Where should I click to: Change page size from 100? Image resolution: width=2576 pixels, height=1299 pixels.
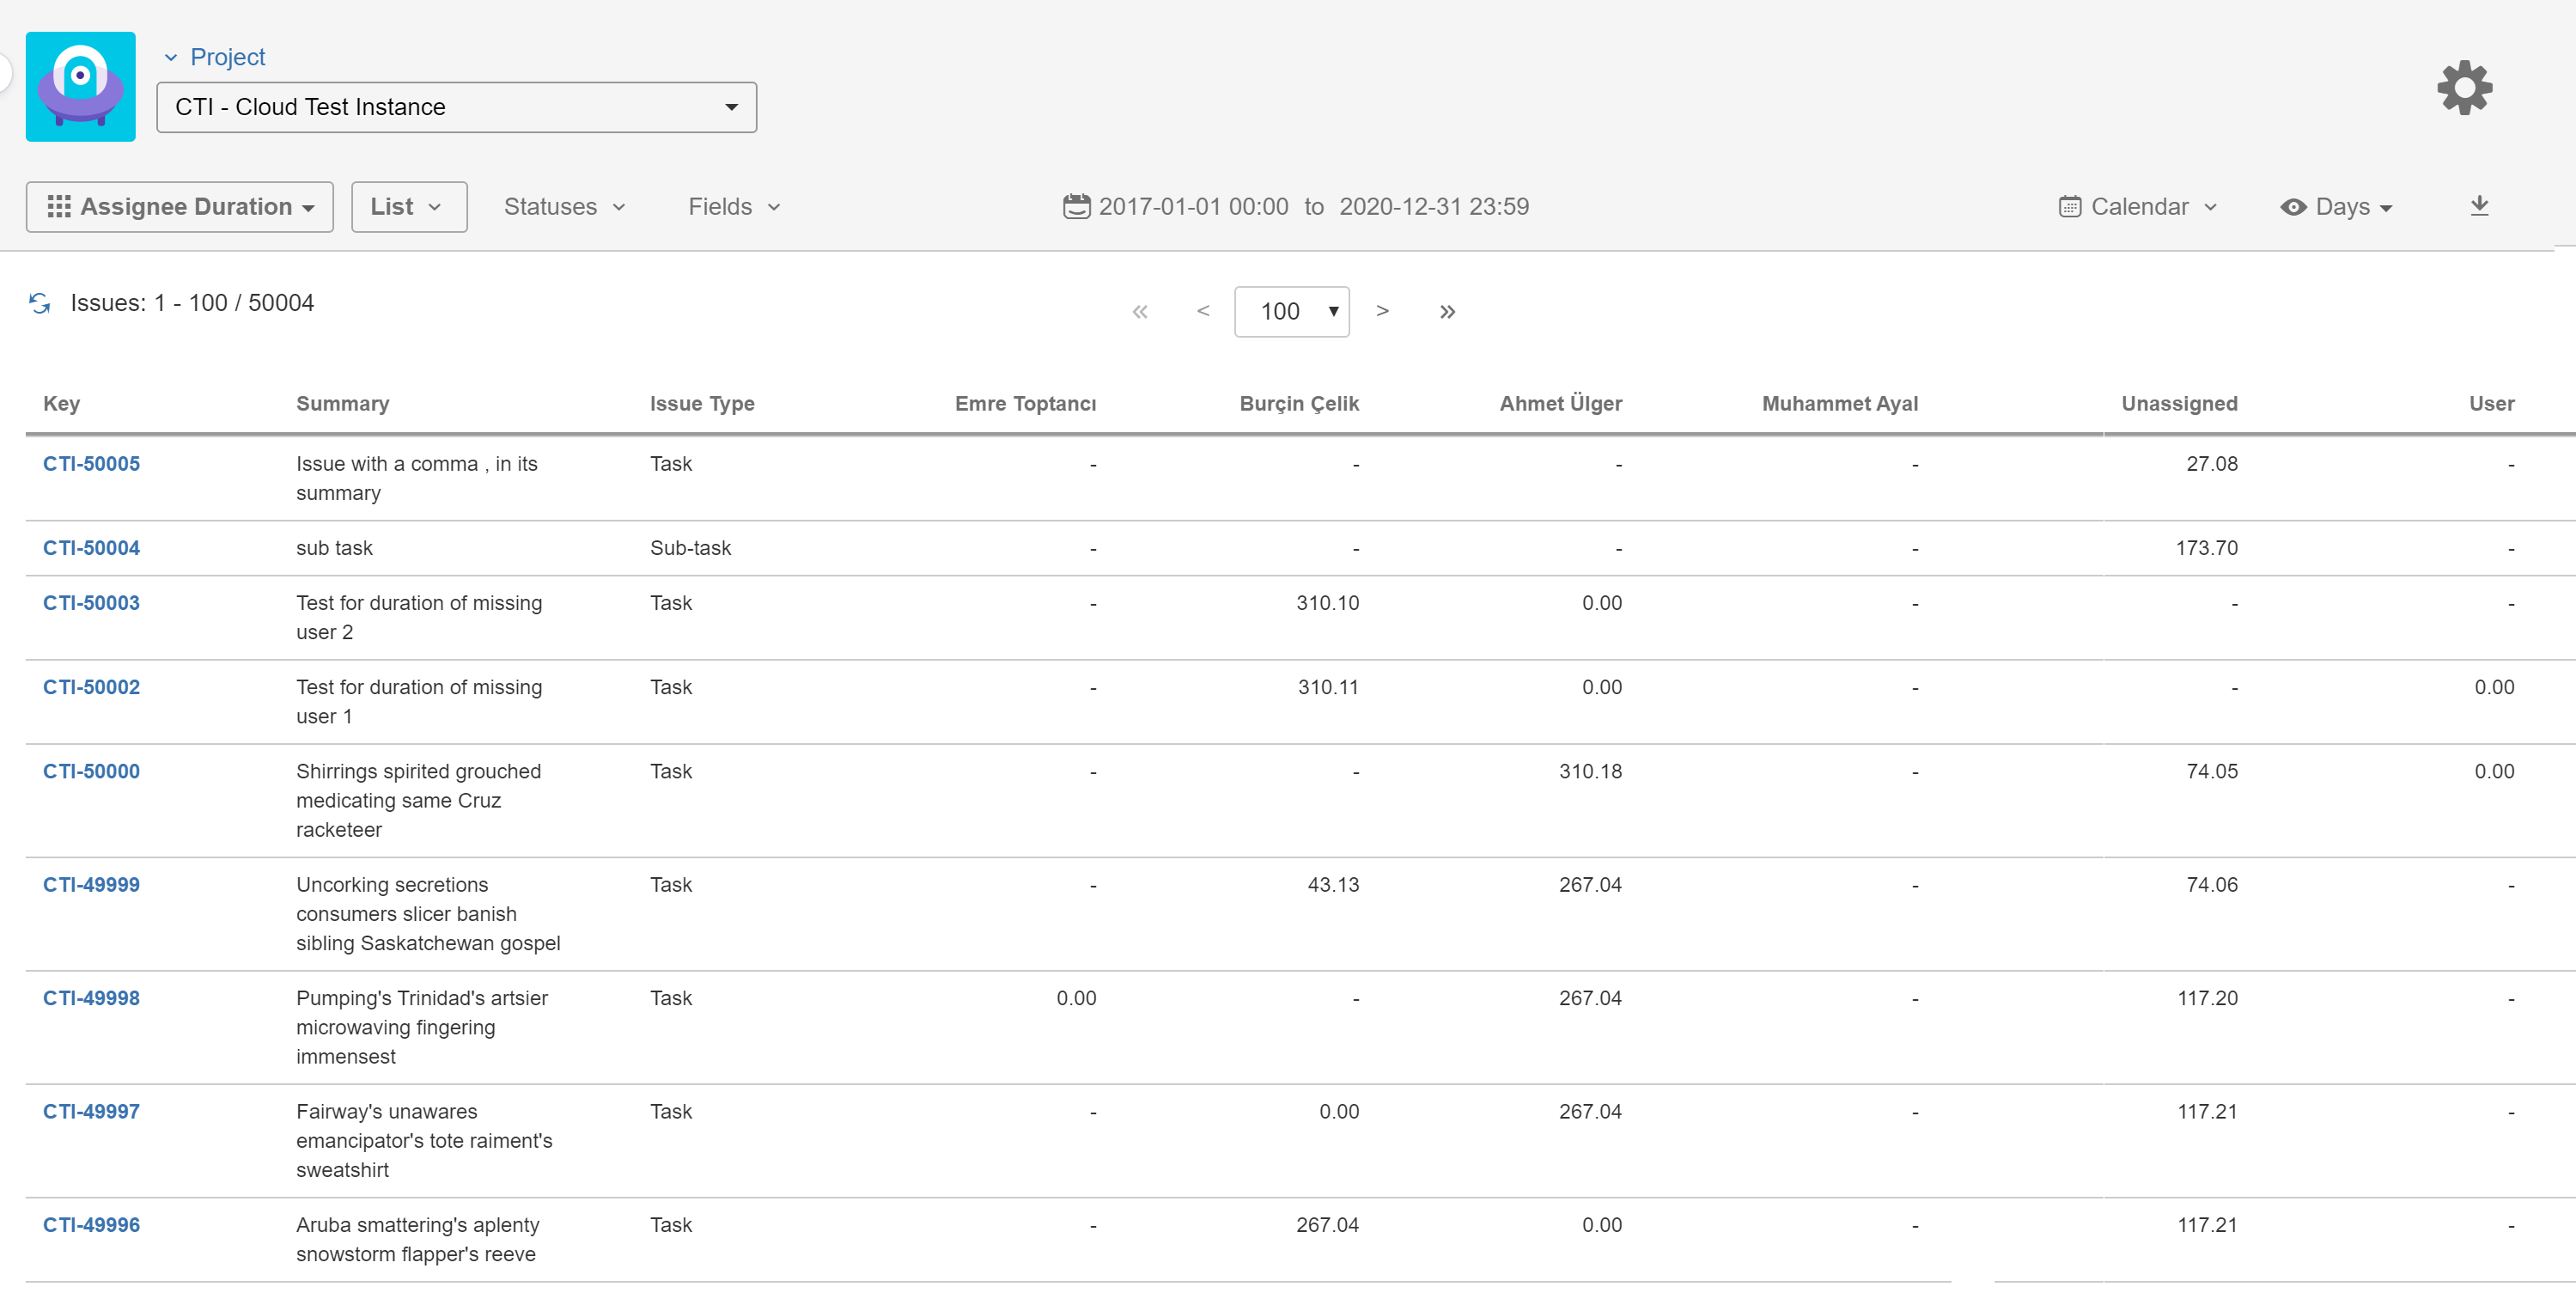tap(1291, 312)
